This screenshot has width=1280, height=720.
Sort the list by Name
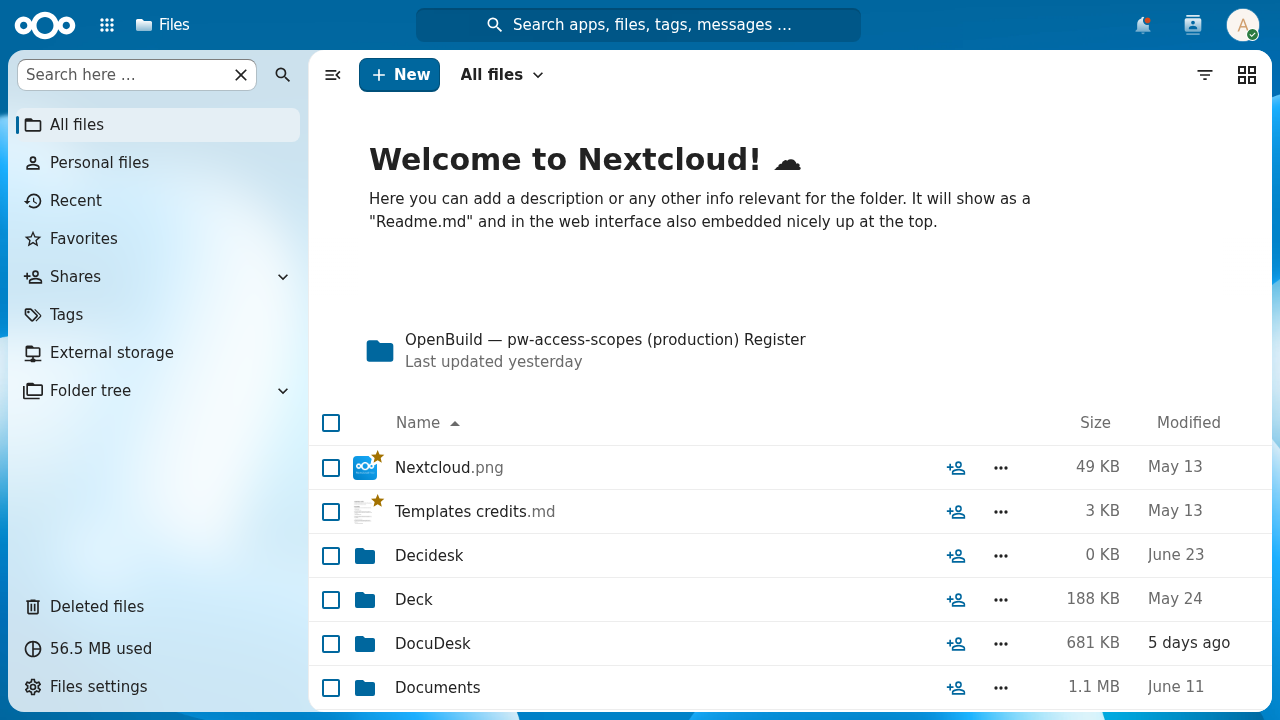pos(428,423)
